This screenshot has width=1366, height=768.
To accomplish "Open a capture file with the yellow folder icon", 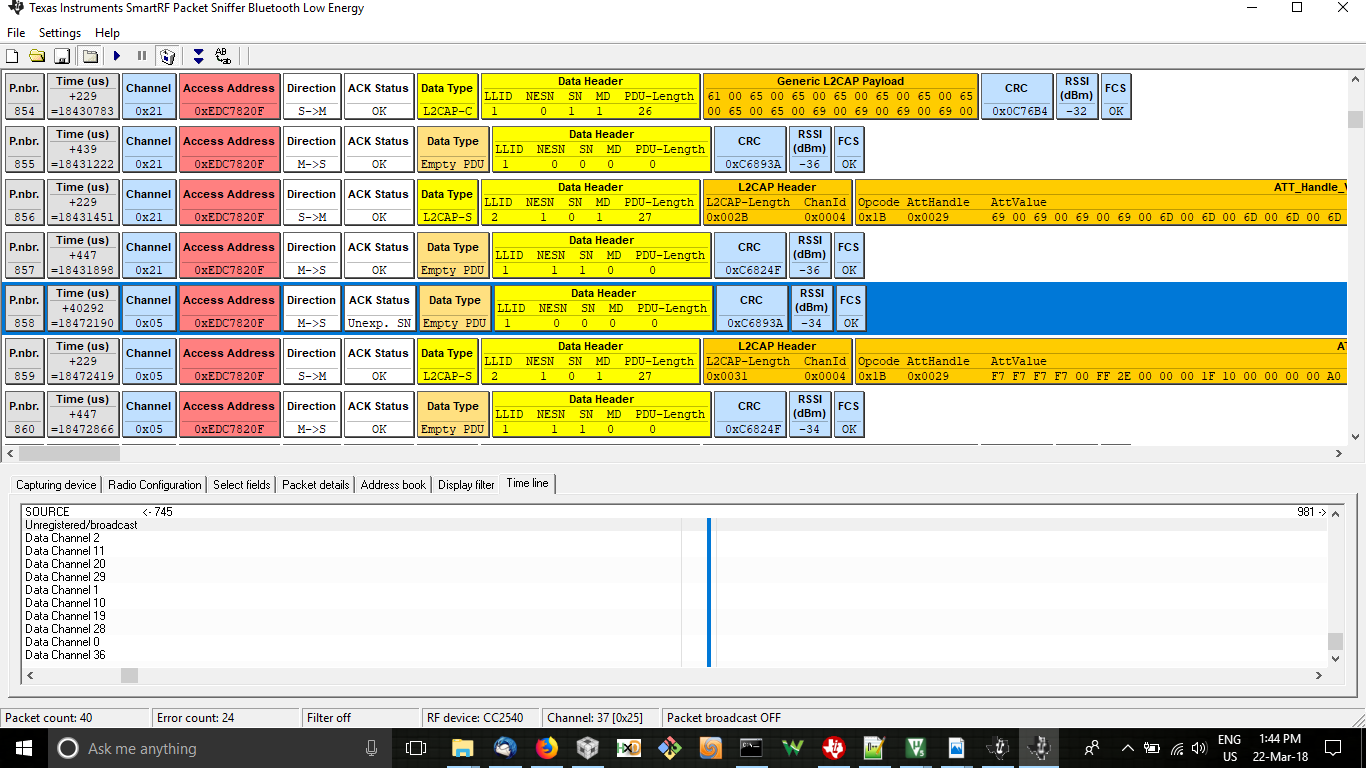I will [37, 56].
